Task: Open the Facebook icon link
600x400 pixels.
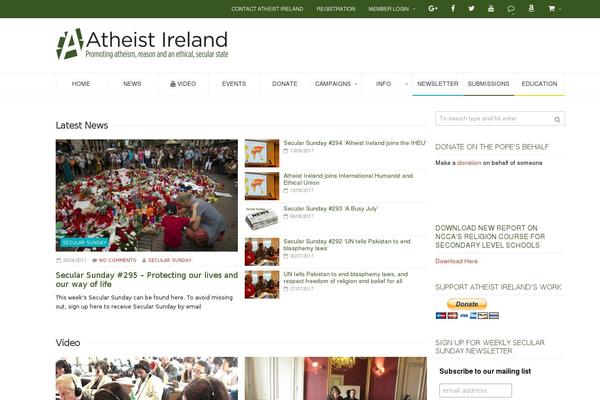Action: pyautogui.click(x=453, y=8)
